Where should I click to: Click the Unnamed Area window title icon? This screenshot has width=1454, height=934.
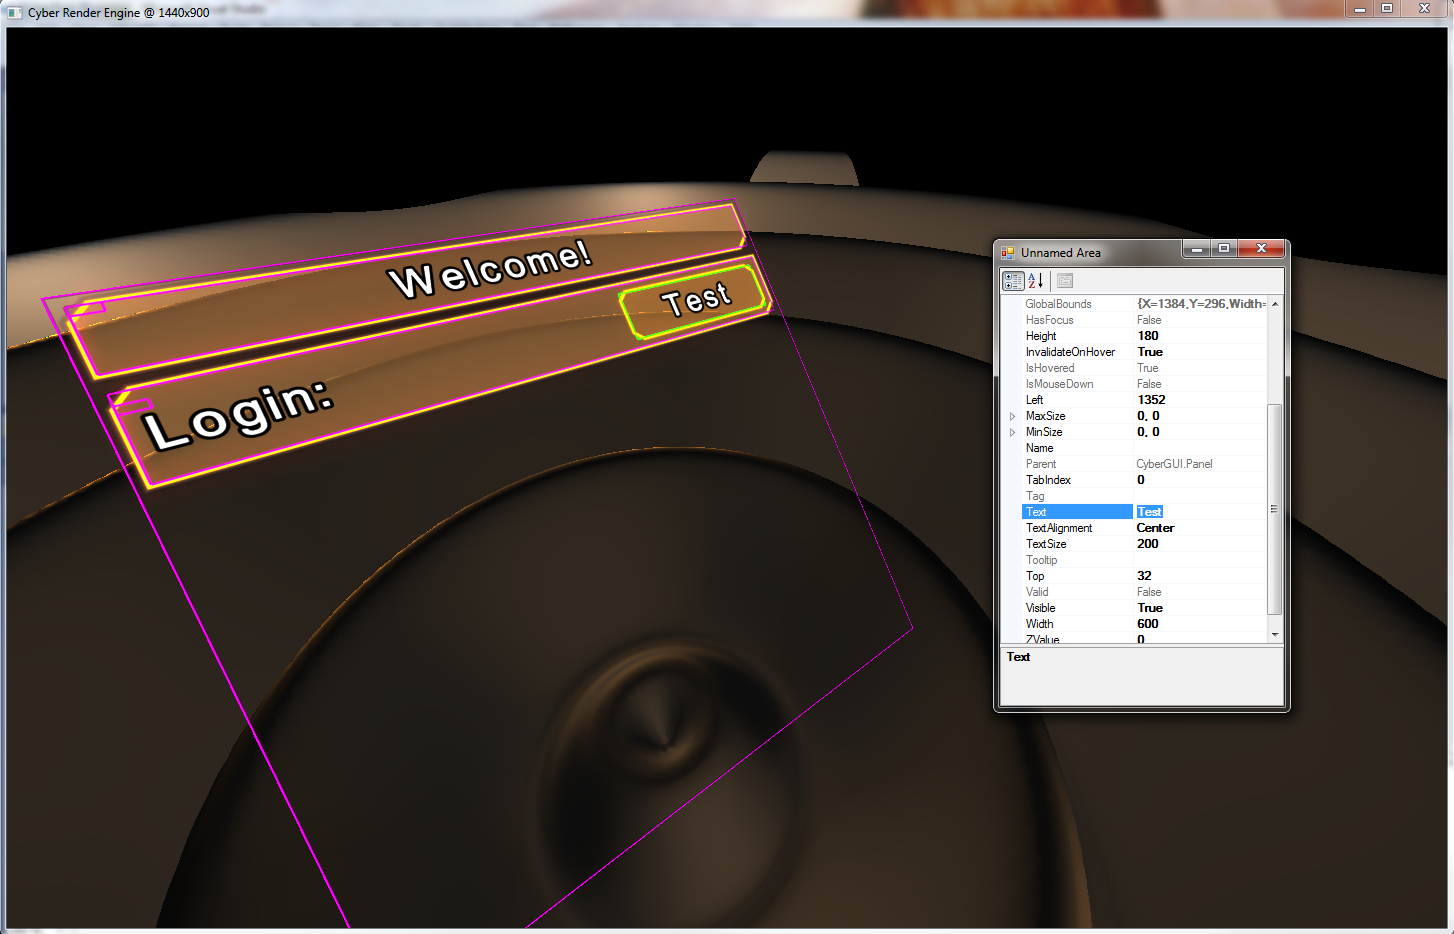pos(1008,253)
